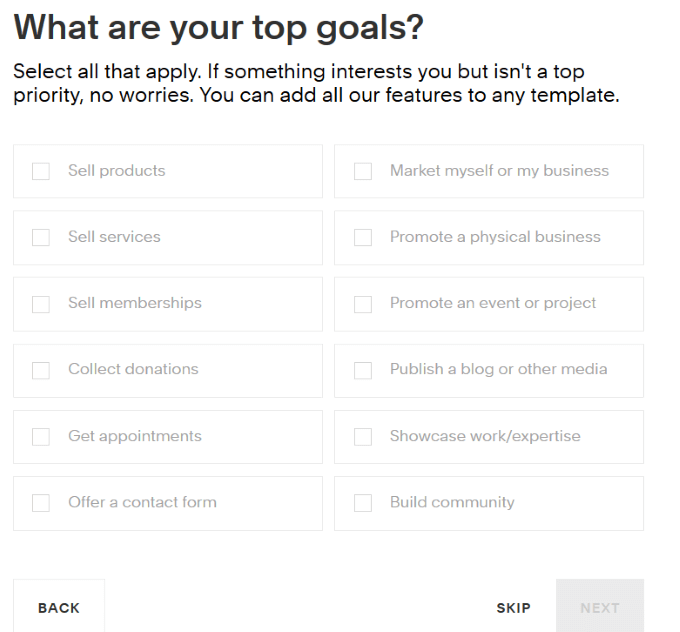Viewport: 680px width, 632px height.
Task: Check the Get appointments box
Action: 41,437
